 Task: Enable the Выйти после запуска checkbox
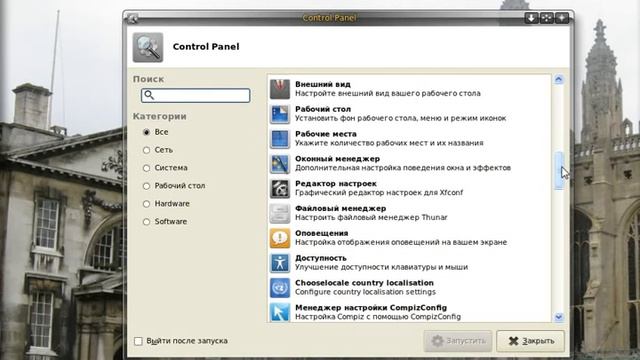click(138, 341)
